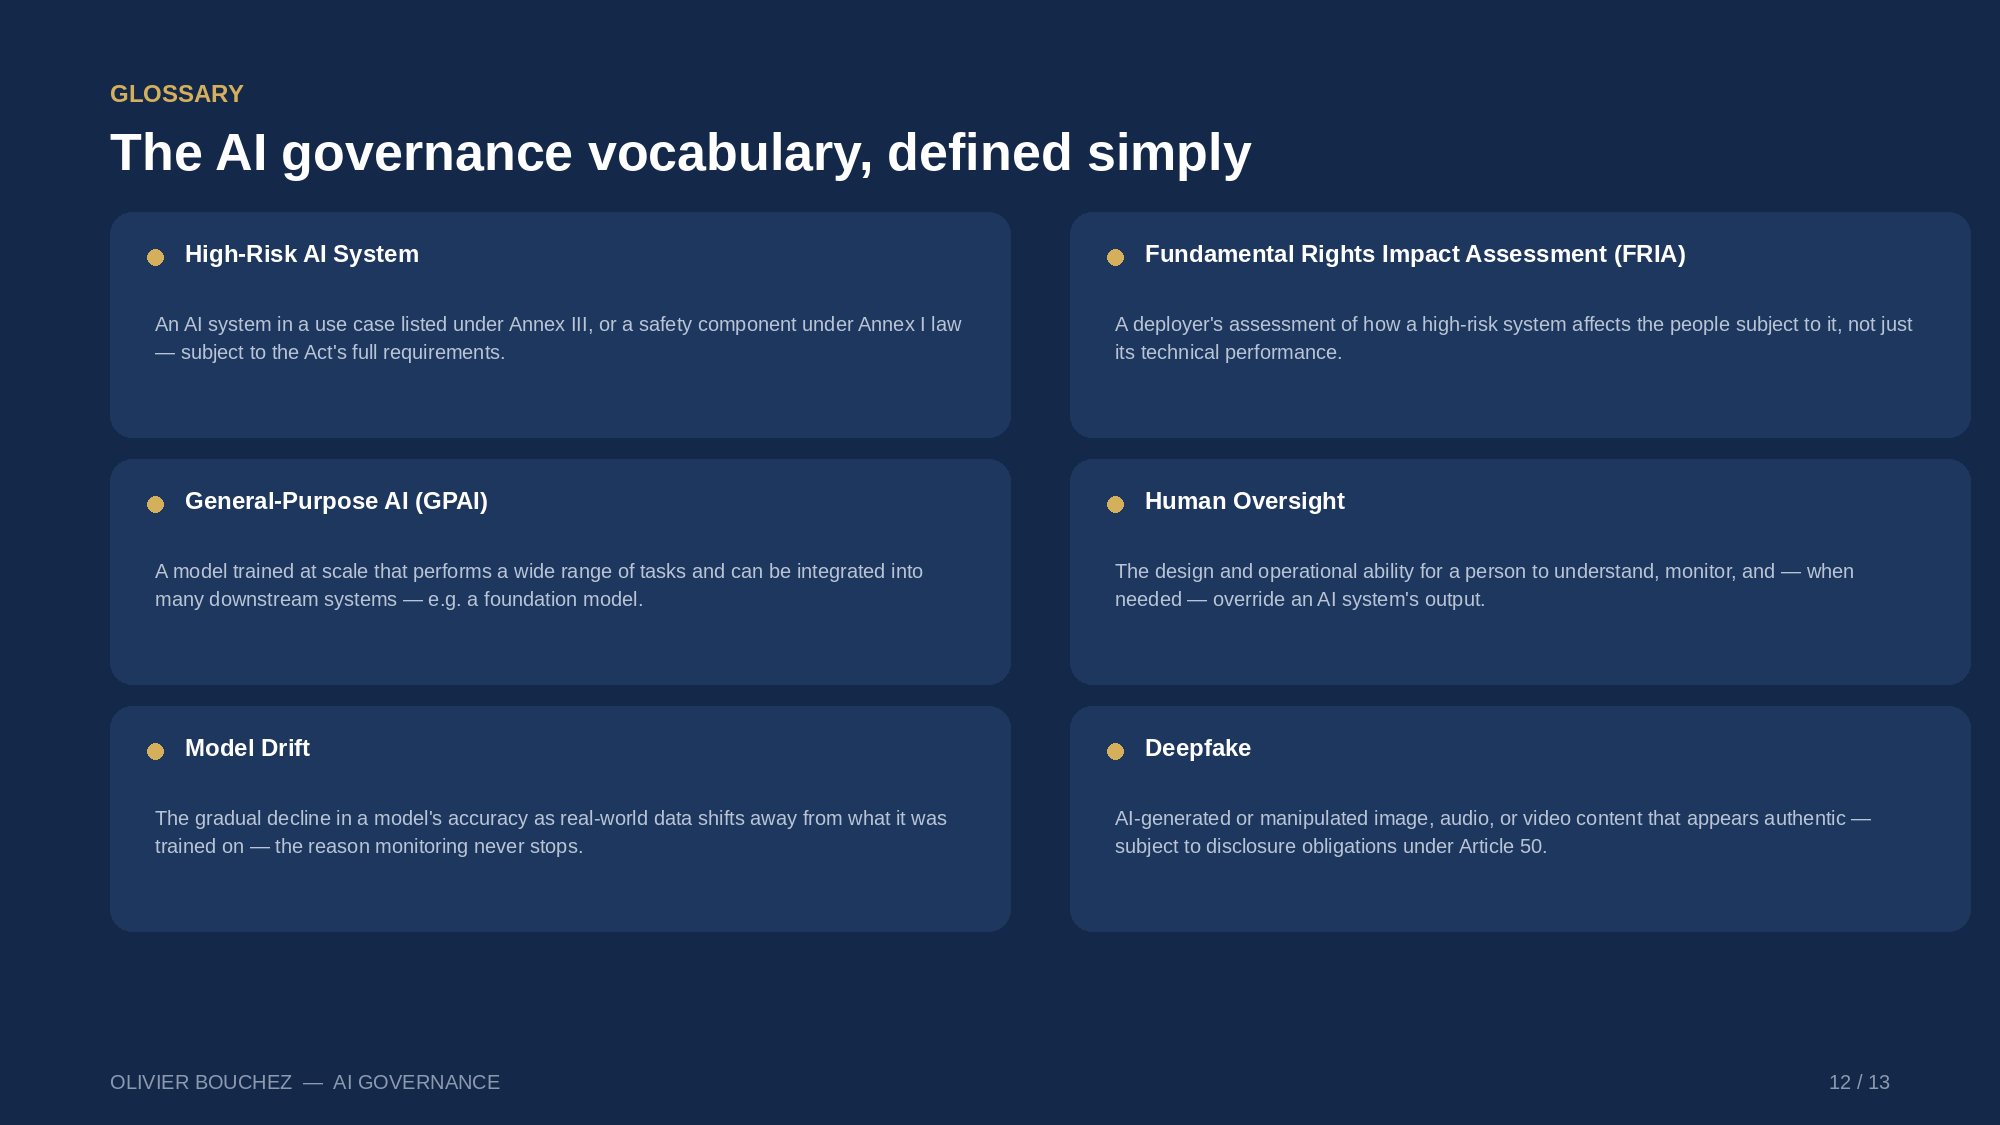Select the High-Risk AI System heading

(x=302, y=254)
